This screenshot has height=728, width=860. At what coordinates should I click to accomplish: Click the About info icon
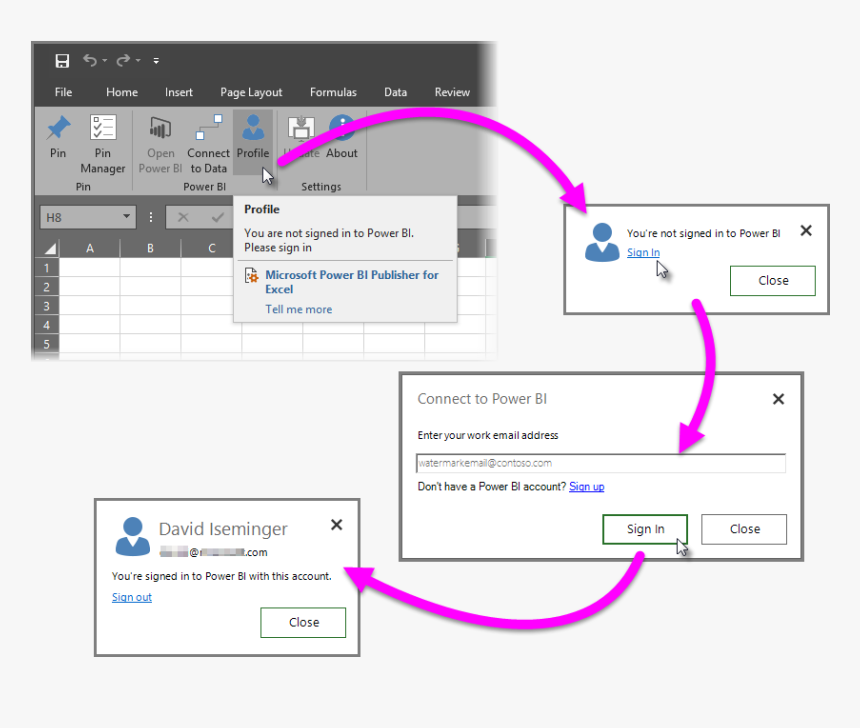(x=342, y=127)
